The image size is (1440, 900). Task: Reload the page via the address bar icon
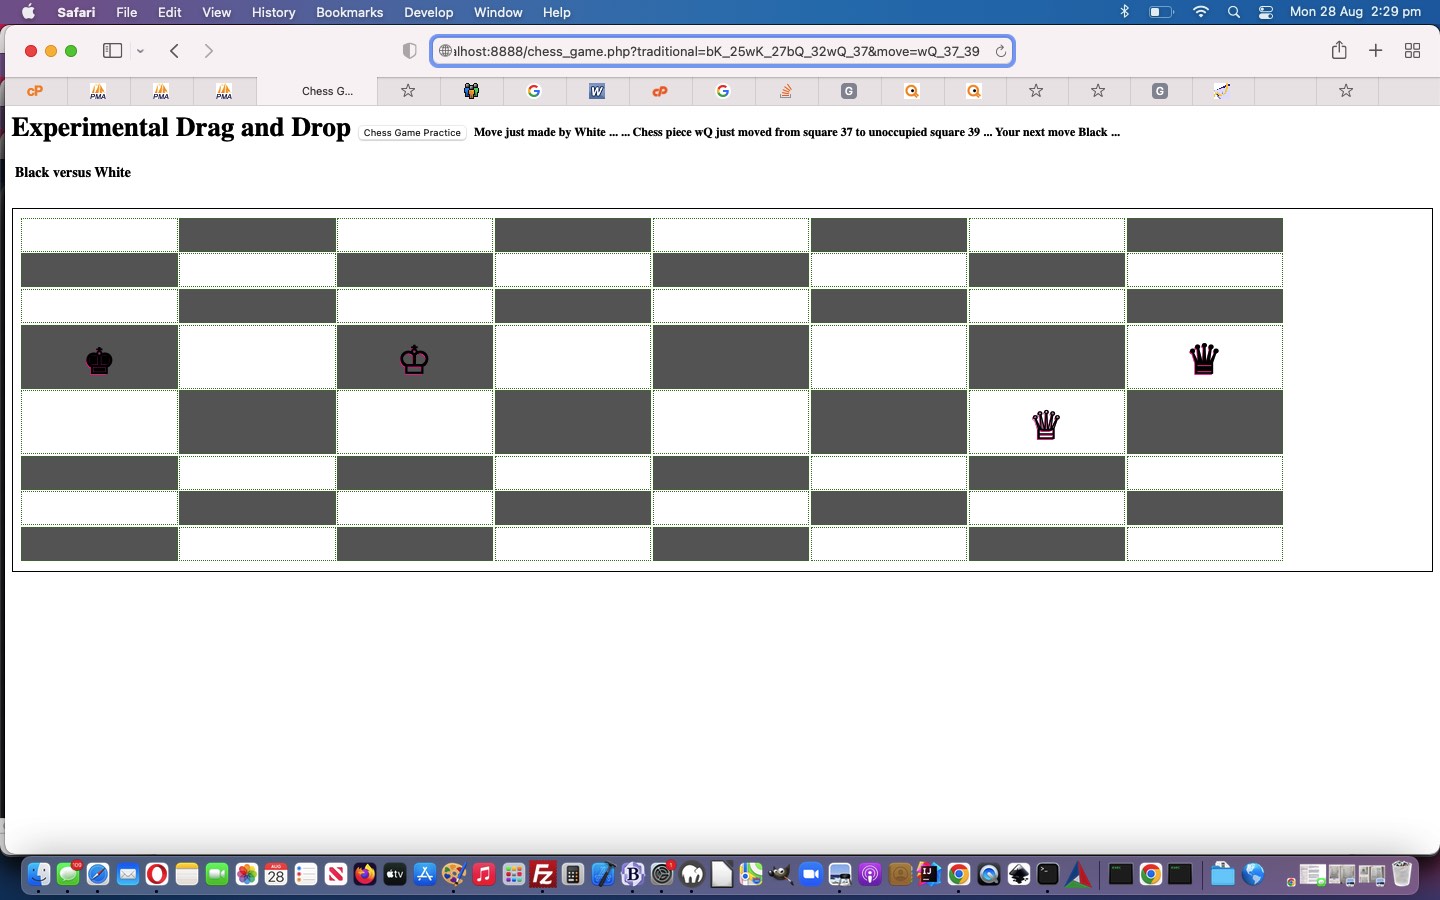(1000, 51)
